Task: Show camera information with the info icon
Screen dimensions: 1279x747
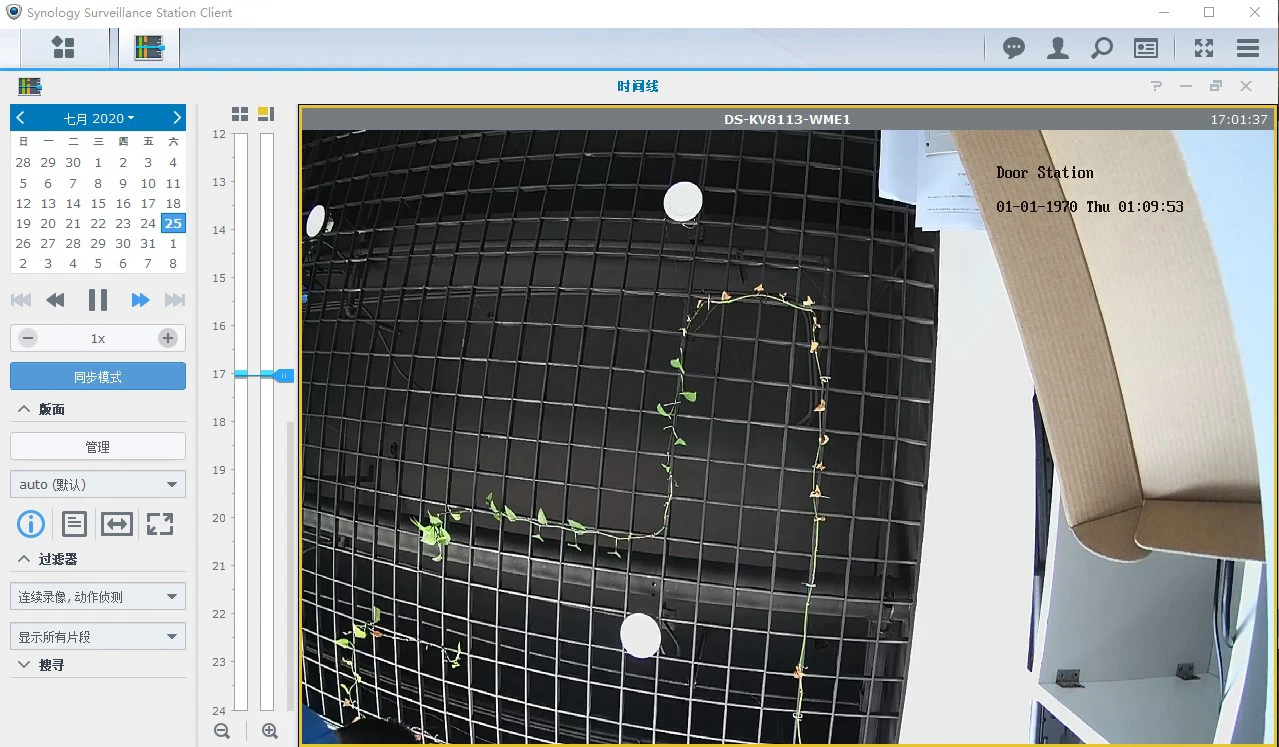Action: point(31,523)
